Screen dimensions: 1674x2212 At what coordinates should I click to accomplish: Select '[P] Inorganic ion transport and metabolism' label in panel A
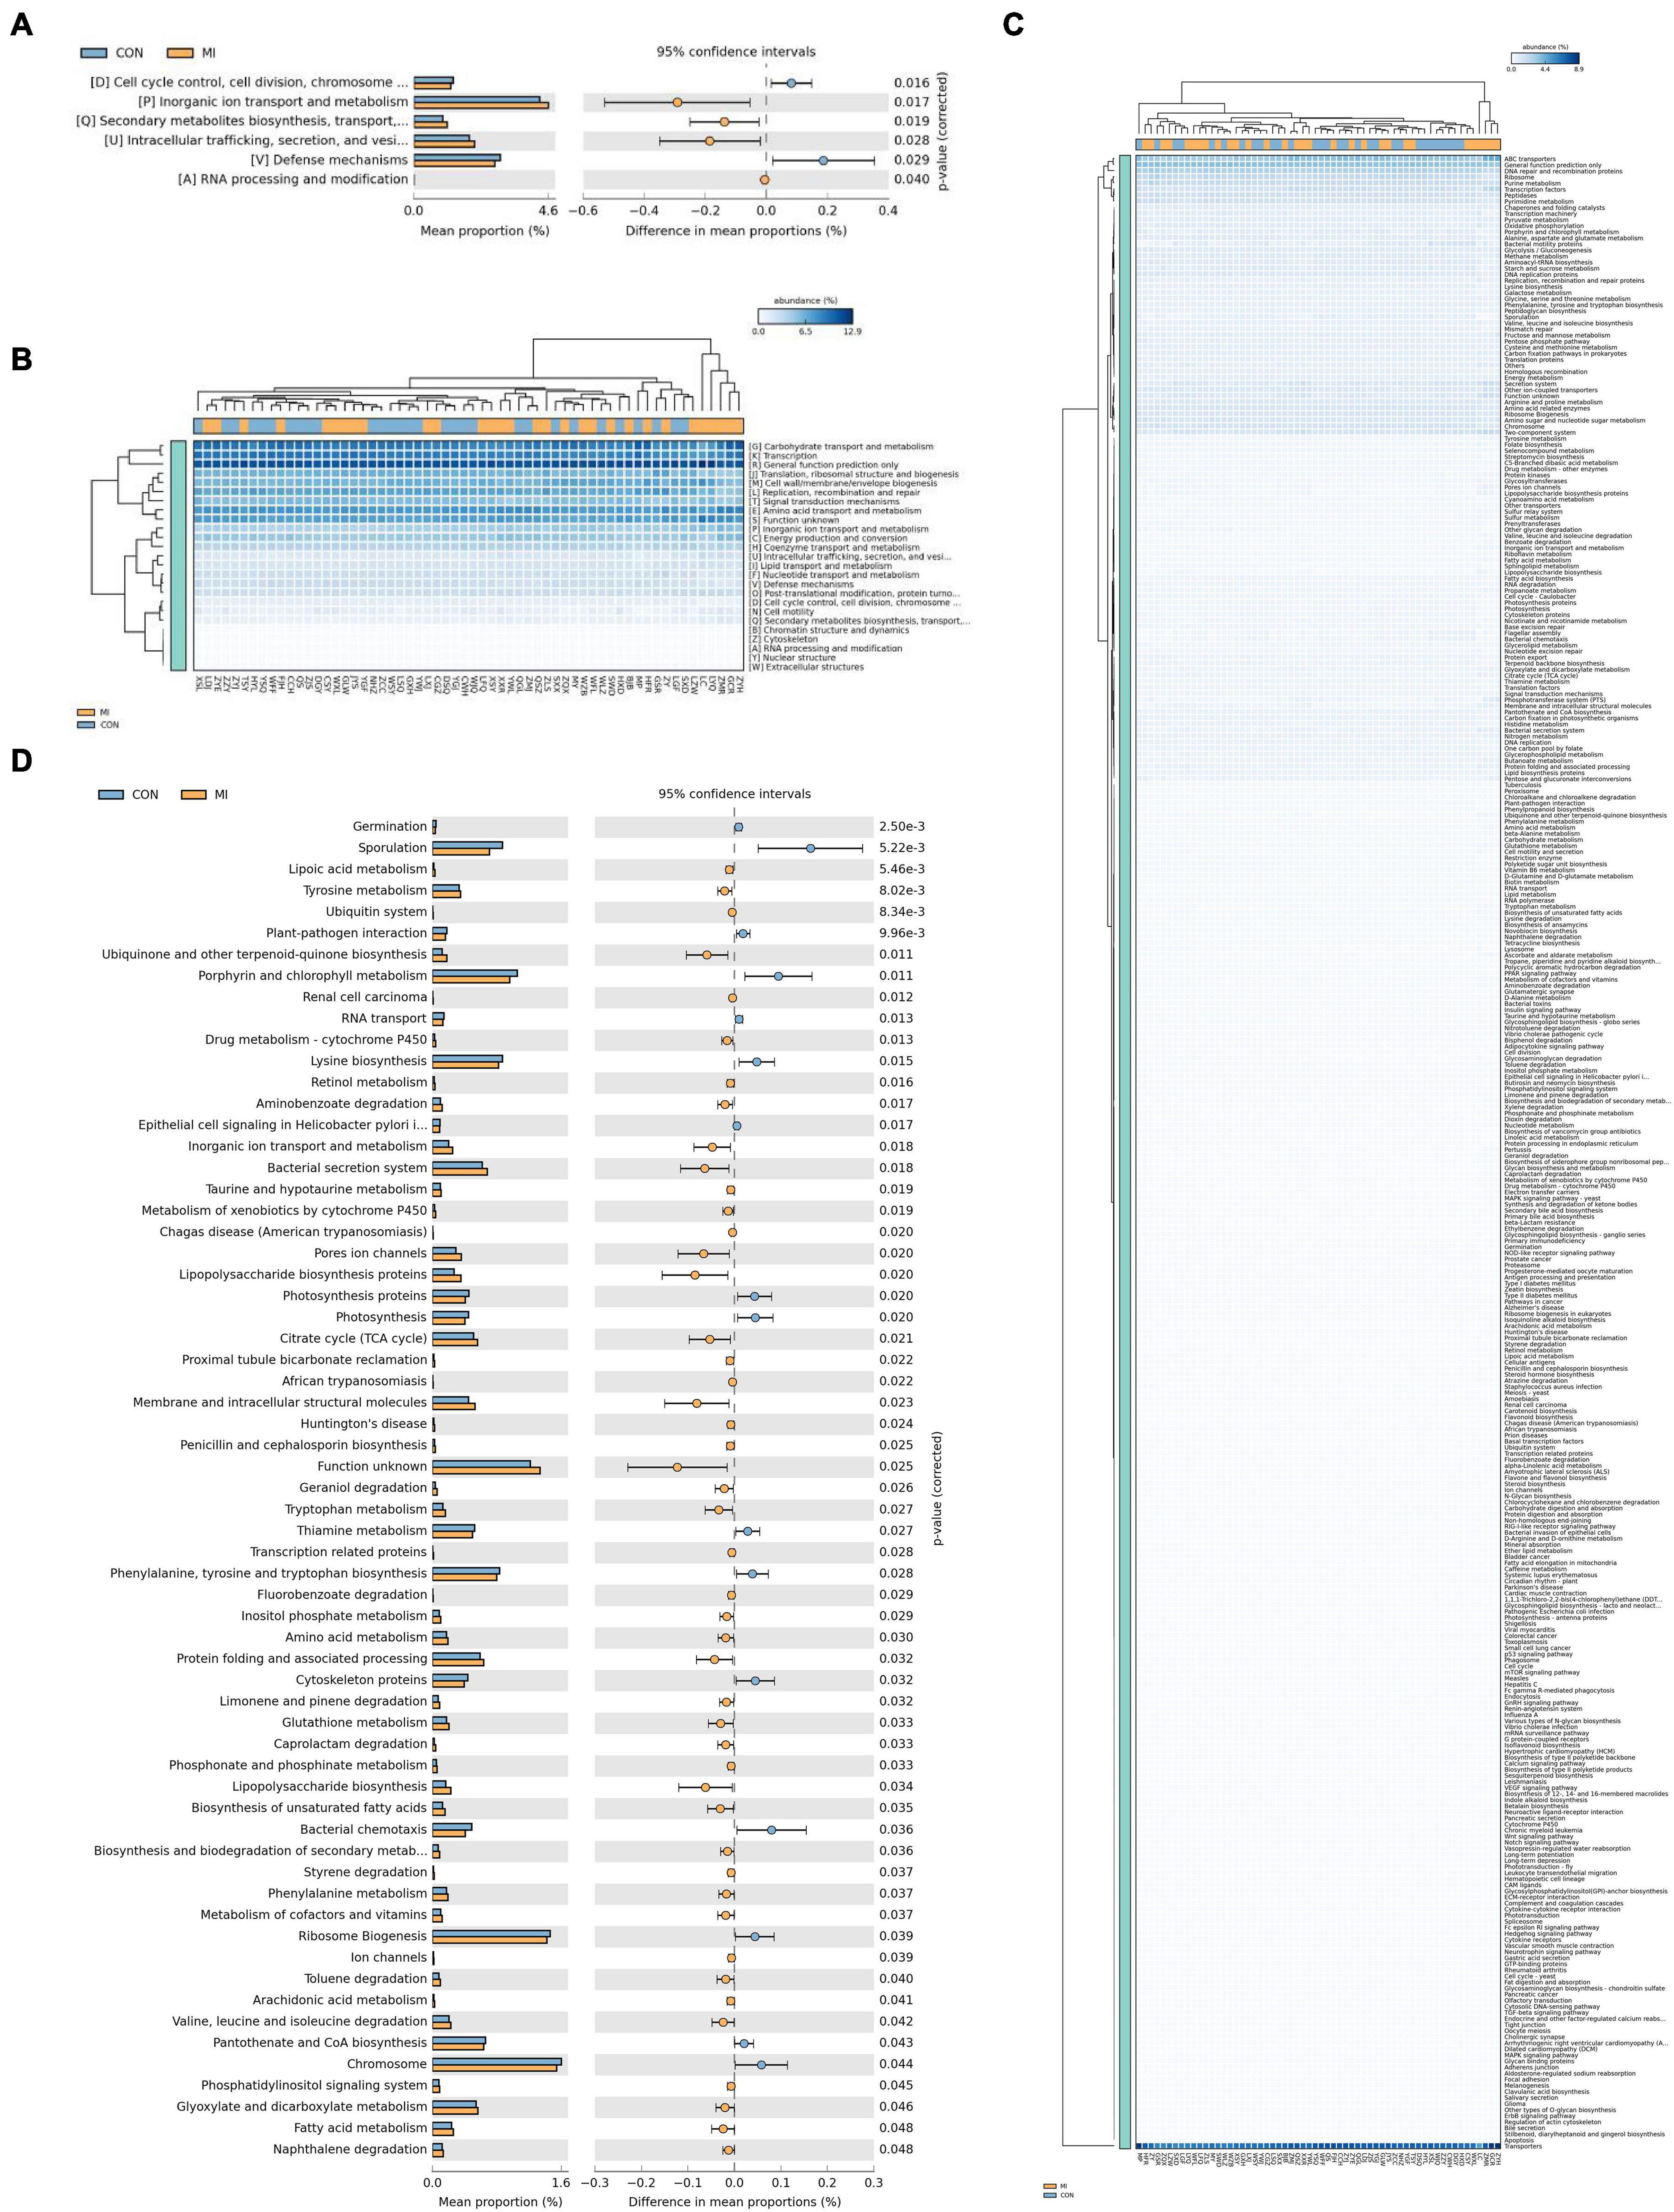(x=273, y=102)
